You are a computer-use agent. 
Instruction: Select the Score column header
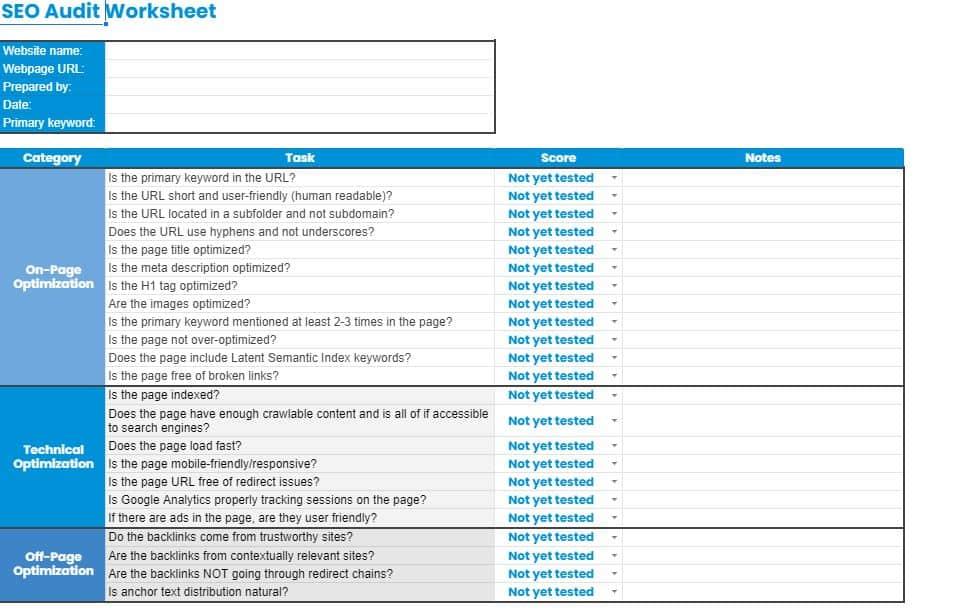point(558,158)
